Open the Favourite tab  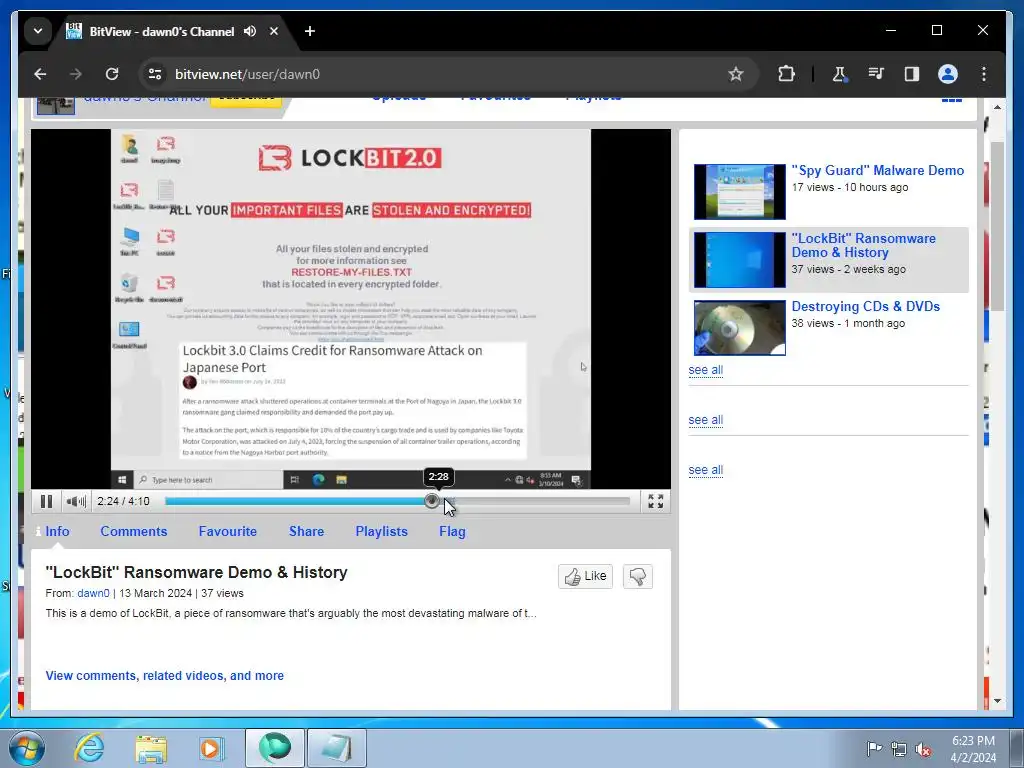point(227,532)
